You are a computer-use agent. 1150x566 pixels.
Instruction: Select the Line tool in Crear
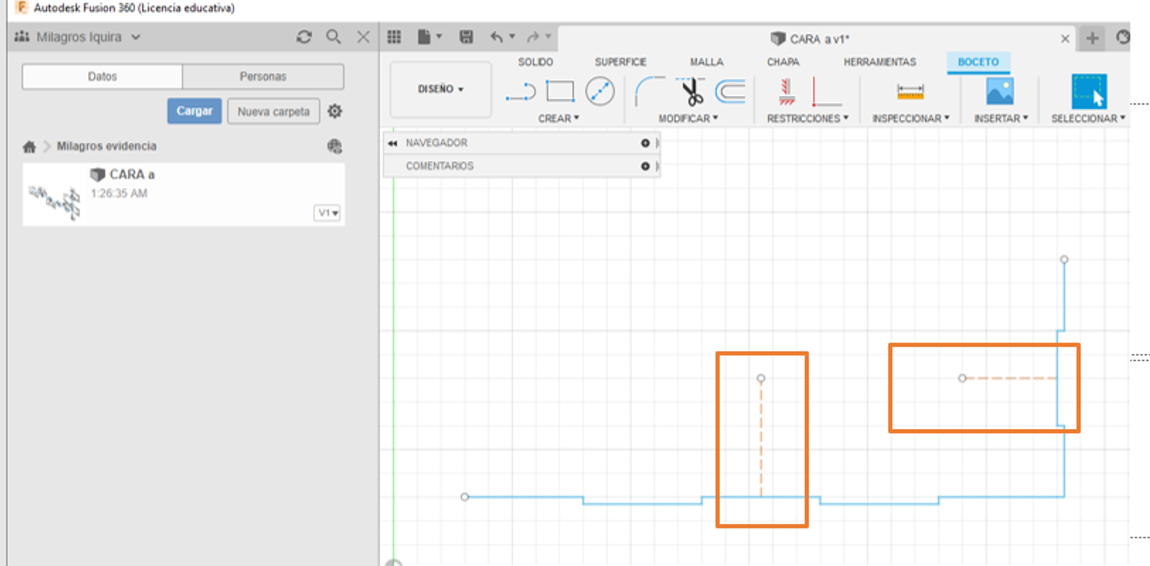[x=521, y=92]
